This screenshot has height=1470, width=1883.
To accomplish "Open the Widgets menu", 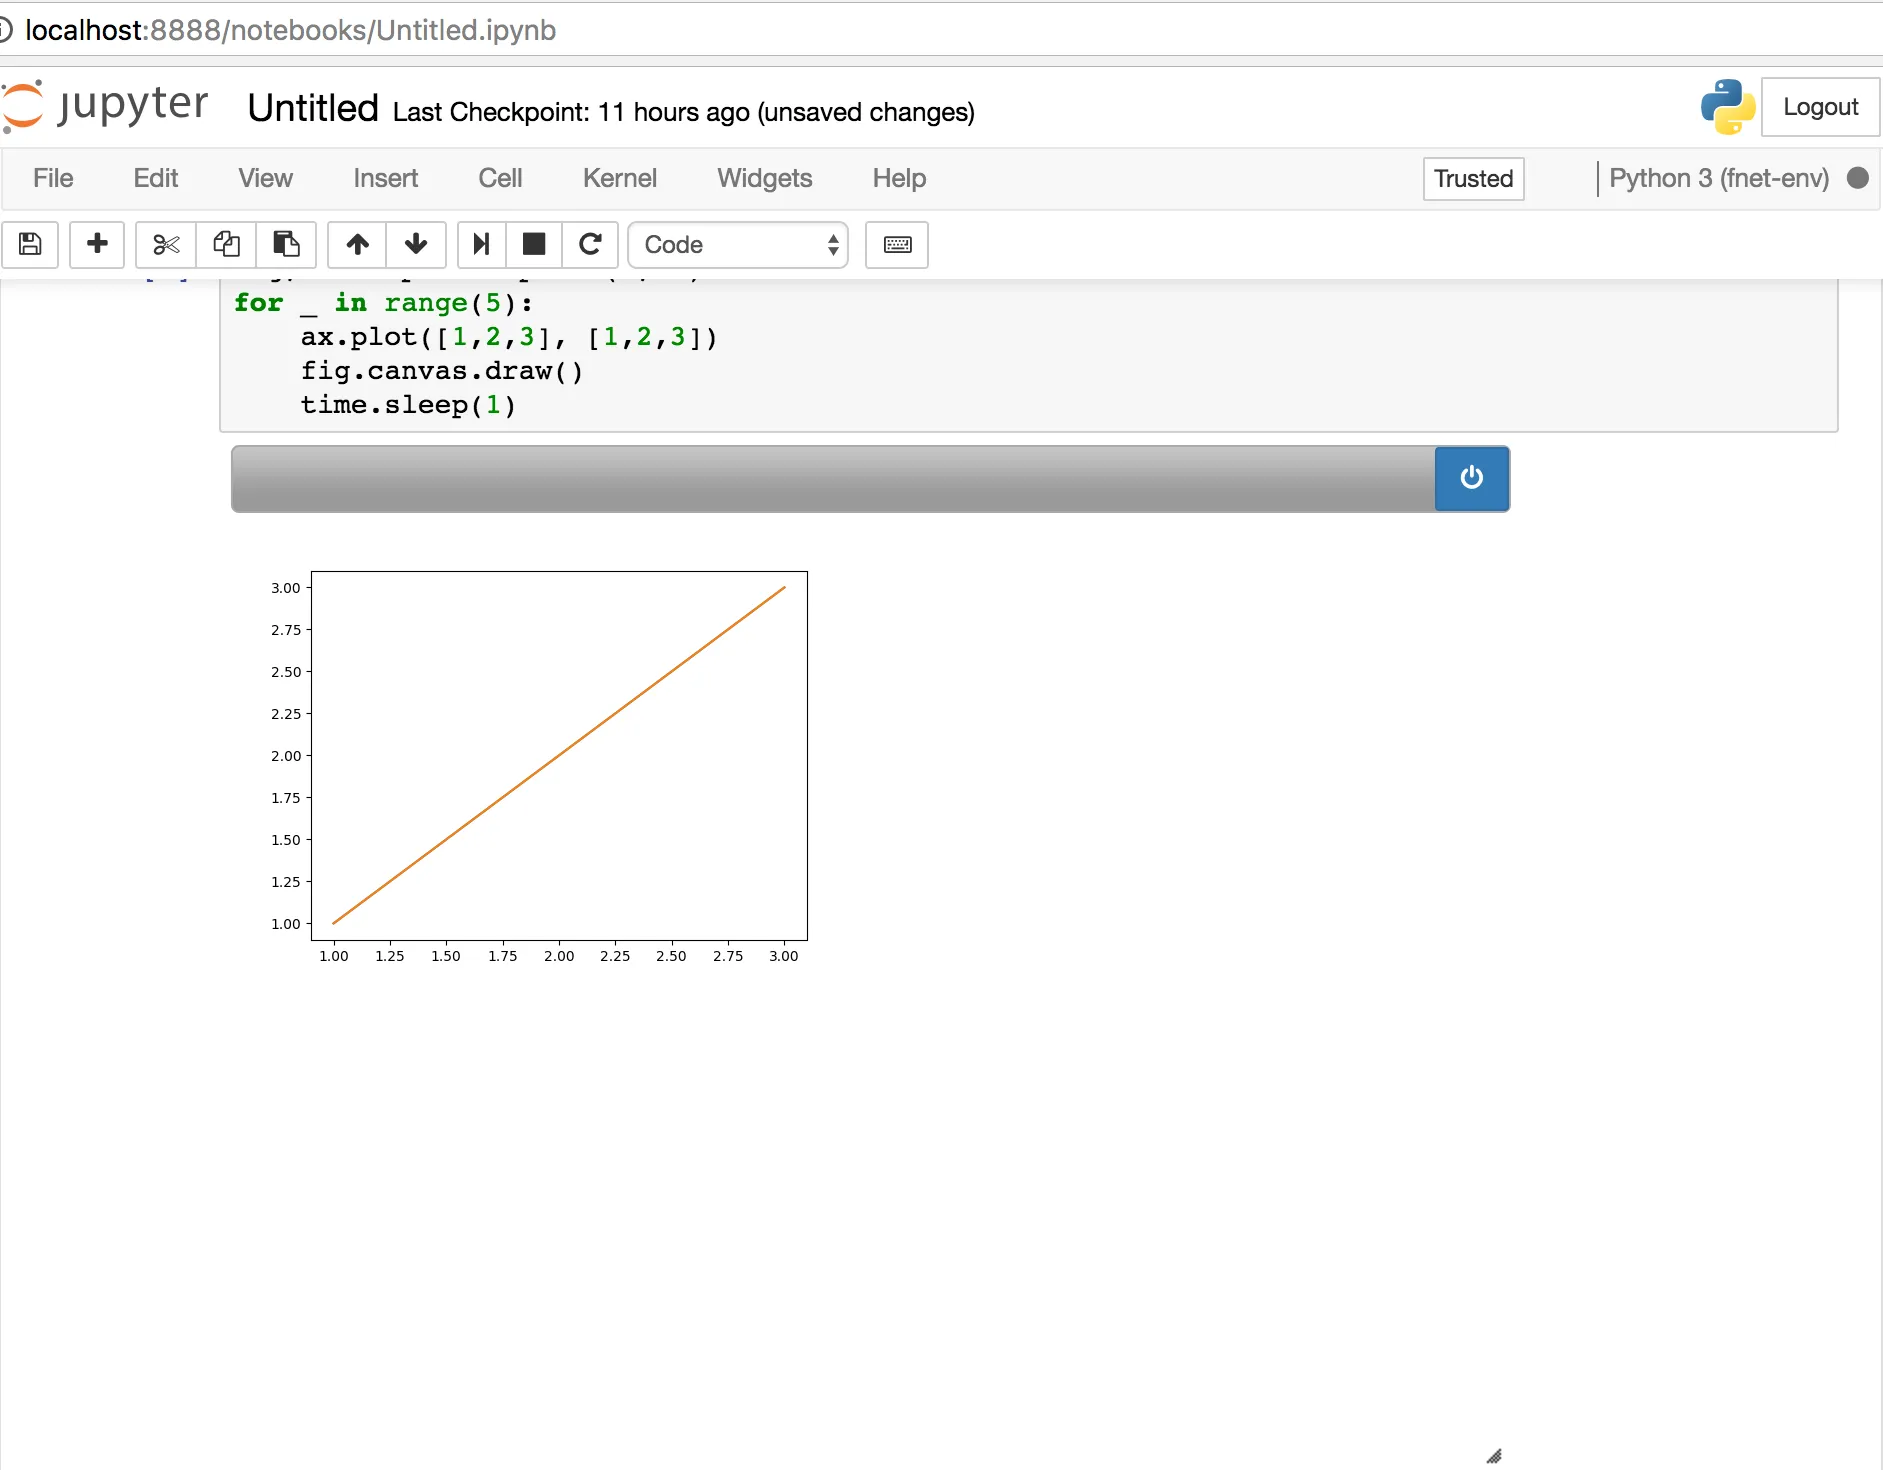I will [x=764, y=178].
